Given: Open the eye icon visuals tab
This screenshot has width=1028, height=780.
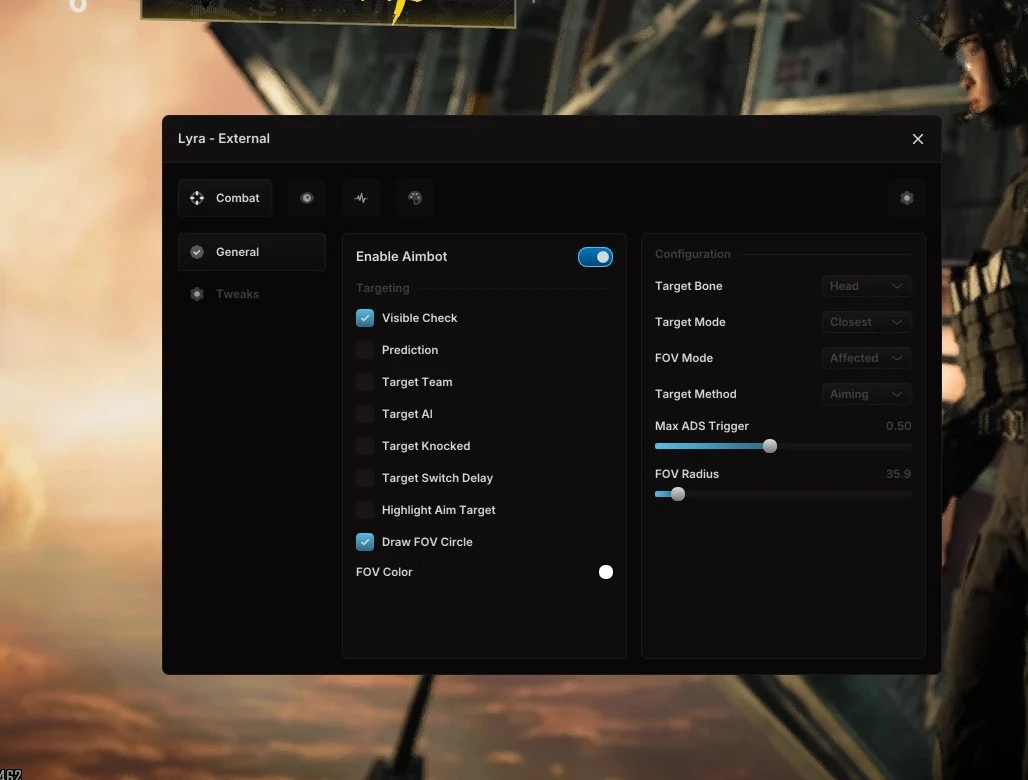Looking at the screenshot, I should click(307, 198).
